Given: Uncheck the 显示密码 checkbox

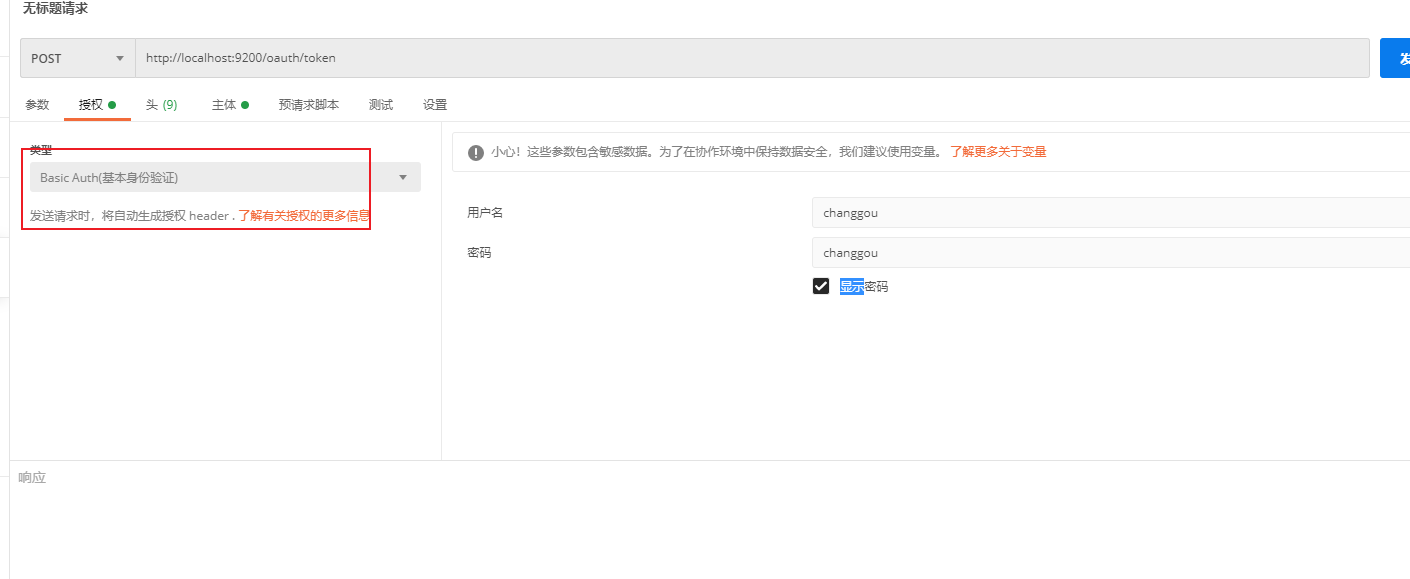Looking at the screenshot, I should coord(821,287).
